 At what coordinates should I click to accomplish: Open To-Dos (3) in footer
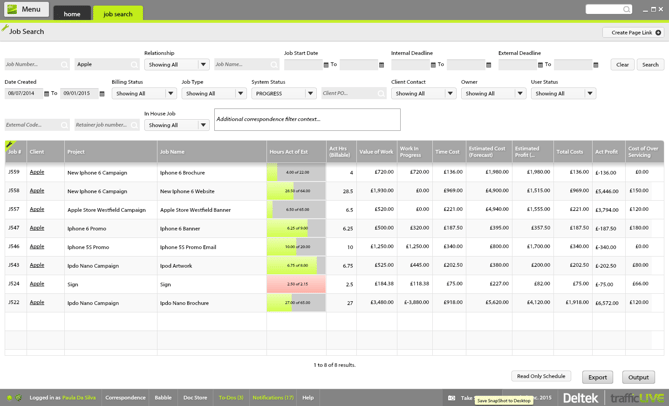click(231, 397)
